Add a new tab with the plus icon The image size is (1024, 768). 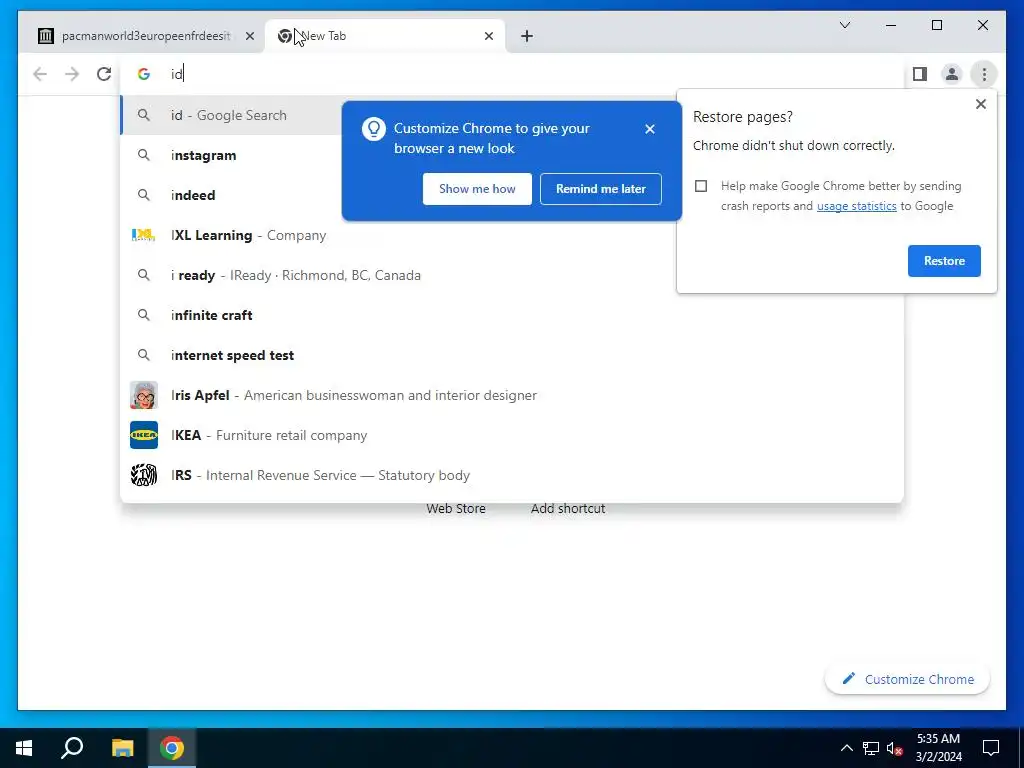[527, 36]
